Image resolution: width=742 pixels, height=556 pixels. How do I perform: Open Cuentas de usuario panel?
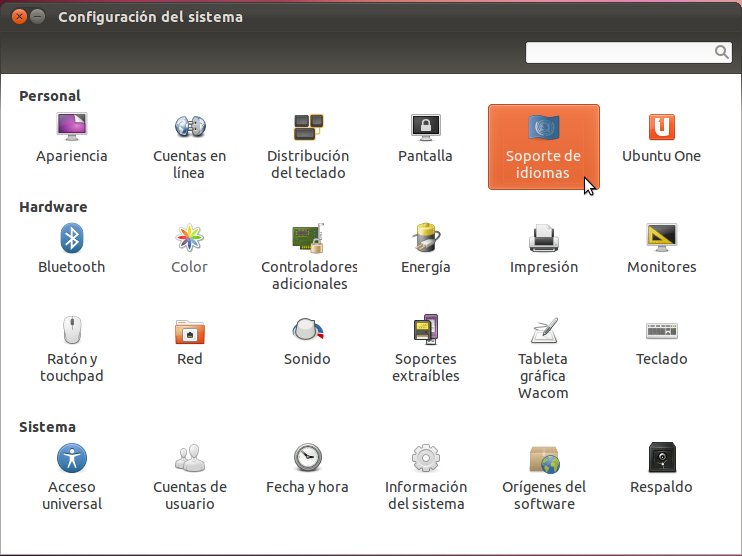click(x=189, y=477)
